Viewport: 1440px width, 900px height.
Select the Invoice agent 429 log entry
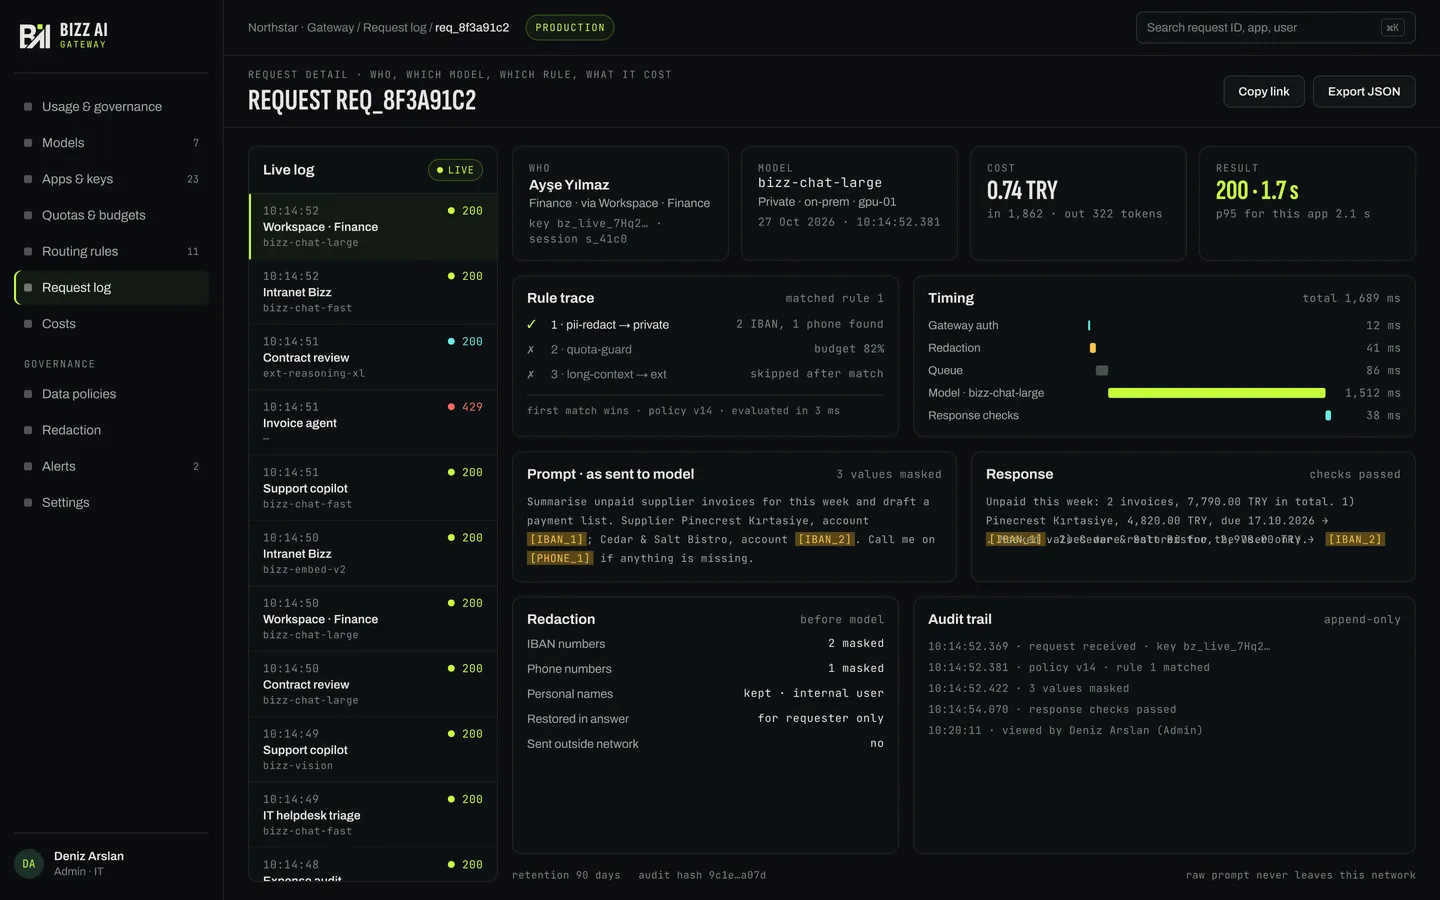click(373, 423)
